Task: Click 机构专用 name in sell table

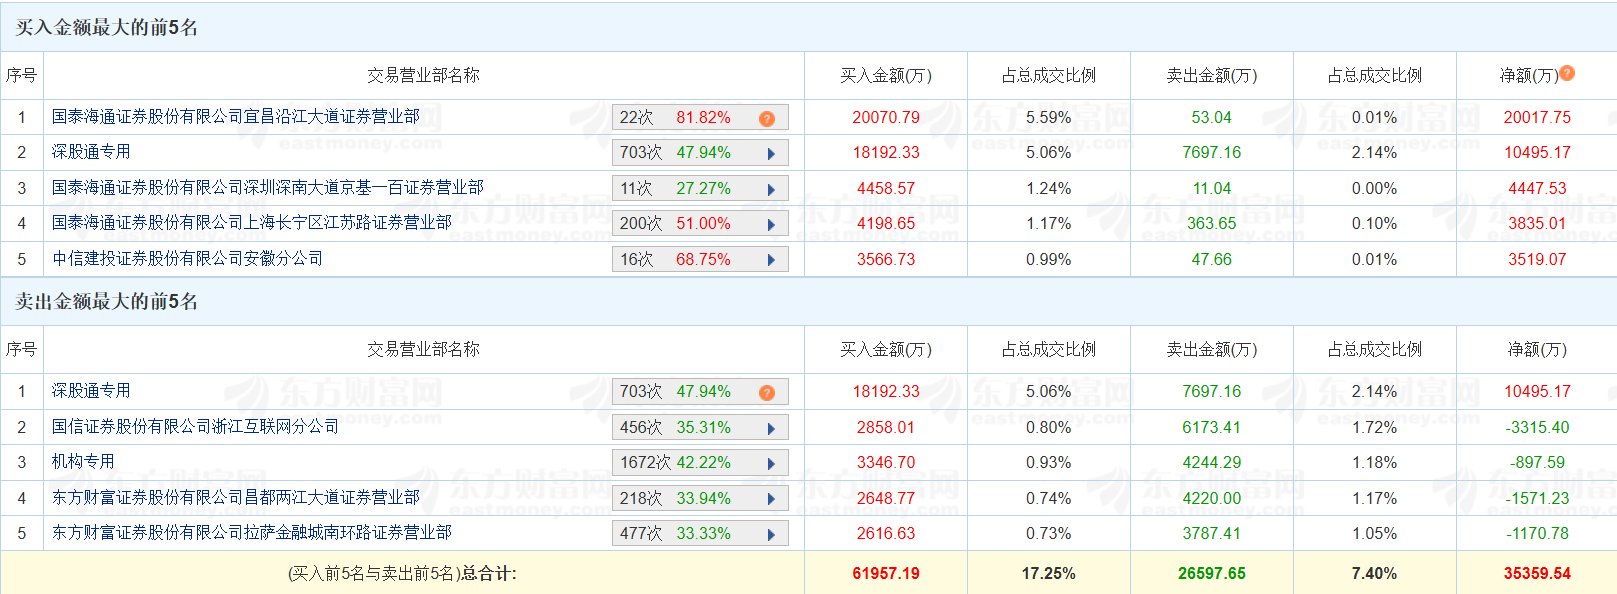Action: click(x=84, y=462)
